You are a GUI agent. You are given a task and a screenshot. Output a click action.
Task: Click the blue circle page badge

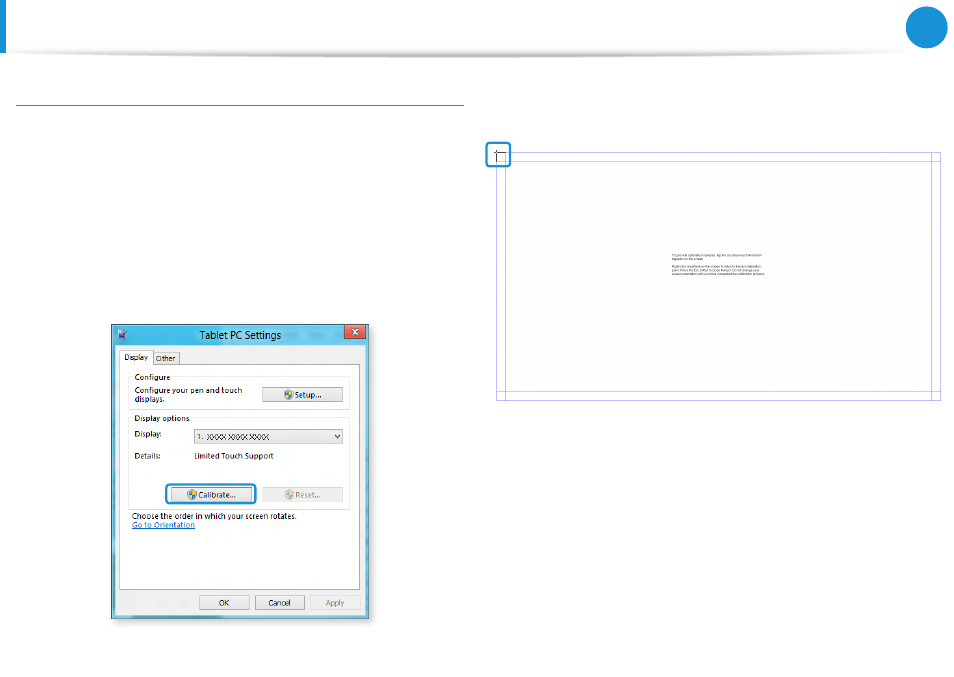click(927, 27)
